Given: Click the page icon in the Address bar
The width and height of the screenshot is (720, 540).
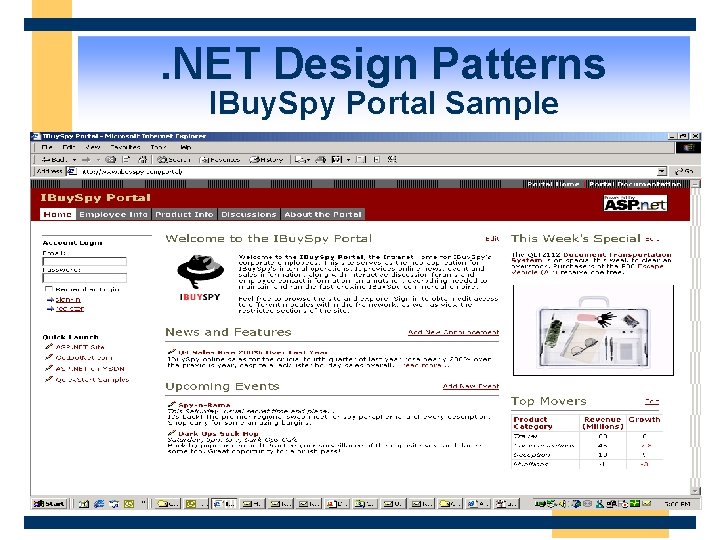Looking at the screenshot, I should (71, 171).
